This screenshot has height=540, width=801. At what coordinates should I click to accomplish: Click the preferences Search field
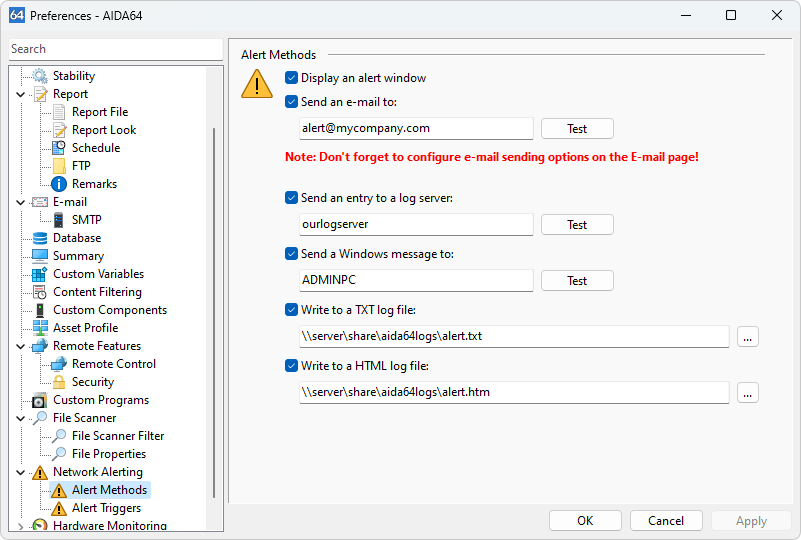pos(116,49)
